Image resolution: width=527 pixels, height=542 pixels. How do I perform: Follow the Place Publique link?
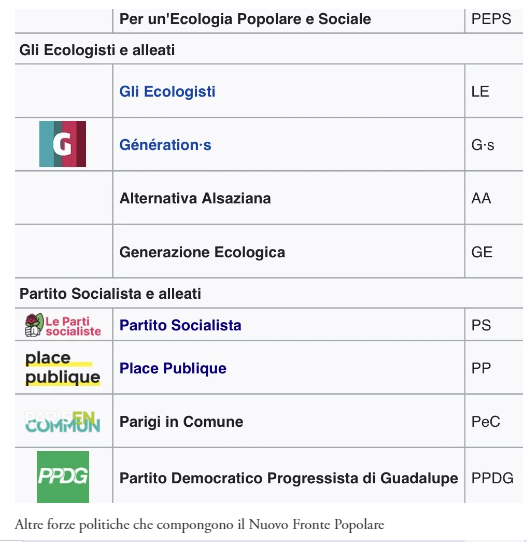point(173,368)
